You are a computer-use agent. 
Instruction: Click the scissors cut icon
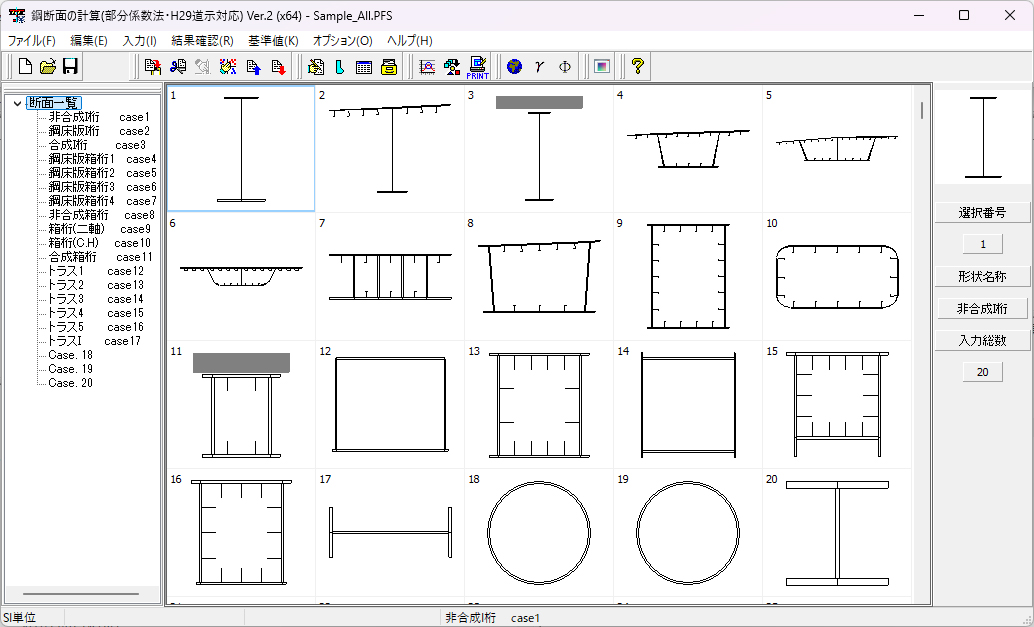click(x=178, y=67)
